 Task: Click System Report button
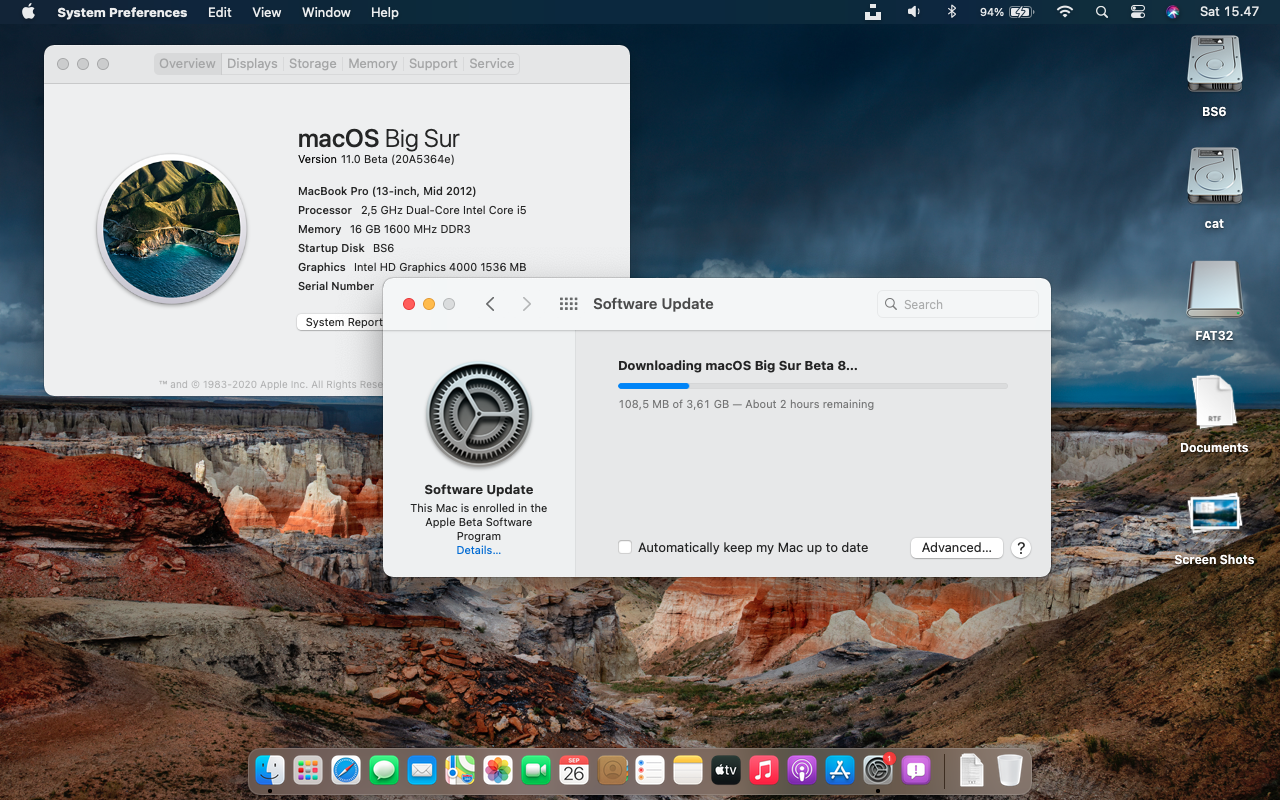click(x=340, y=322)
